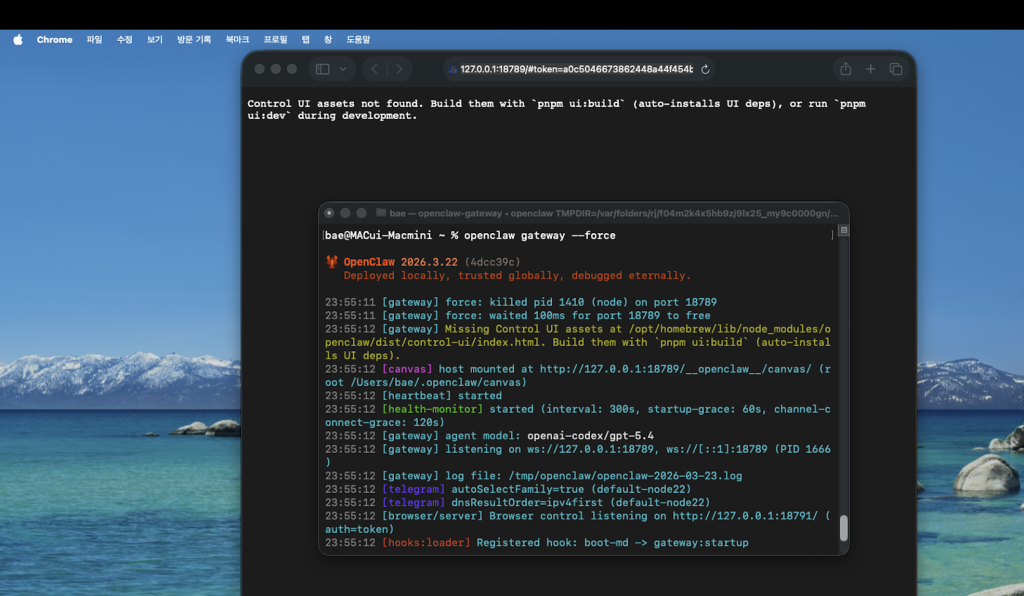The height and width of the screenshot is (596, 1024).
Task: Reload the page with the refresh icon
Action: point(705,69)
